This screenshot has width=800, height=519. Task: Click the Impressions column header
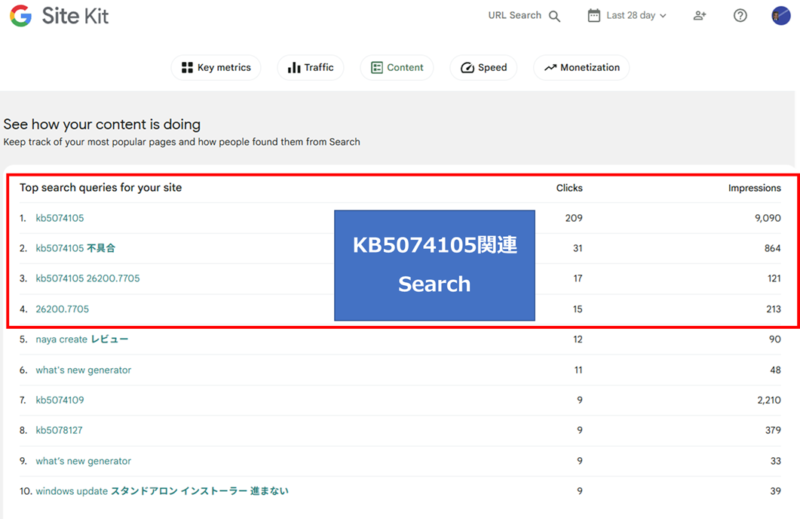point(754,188)
